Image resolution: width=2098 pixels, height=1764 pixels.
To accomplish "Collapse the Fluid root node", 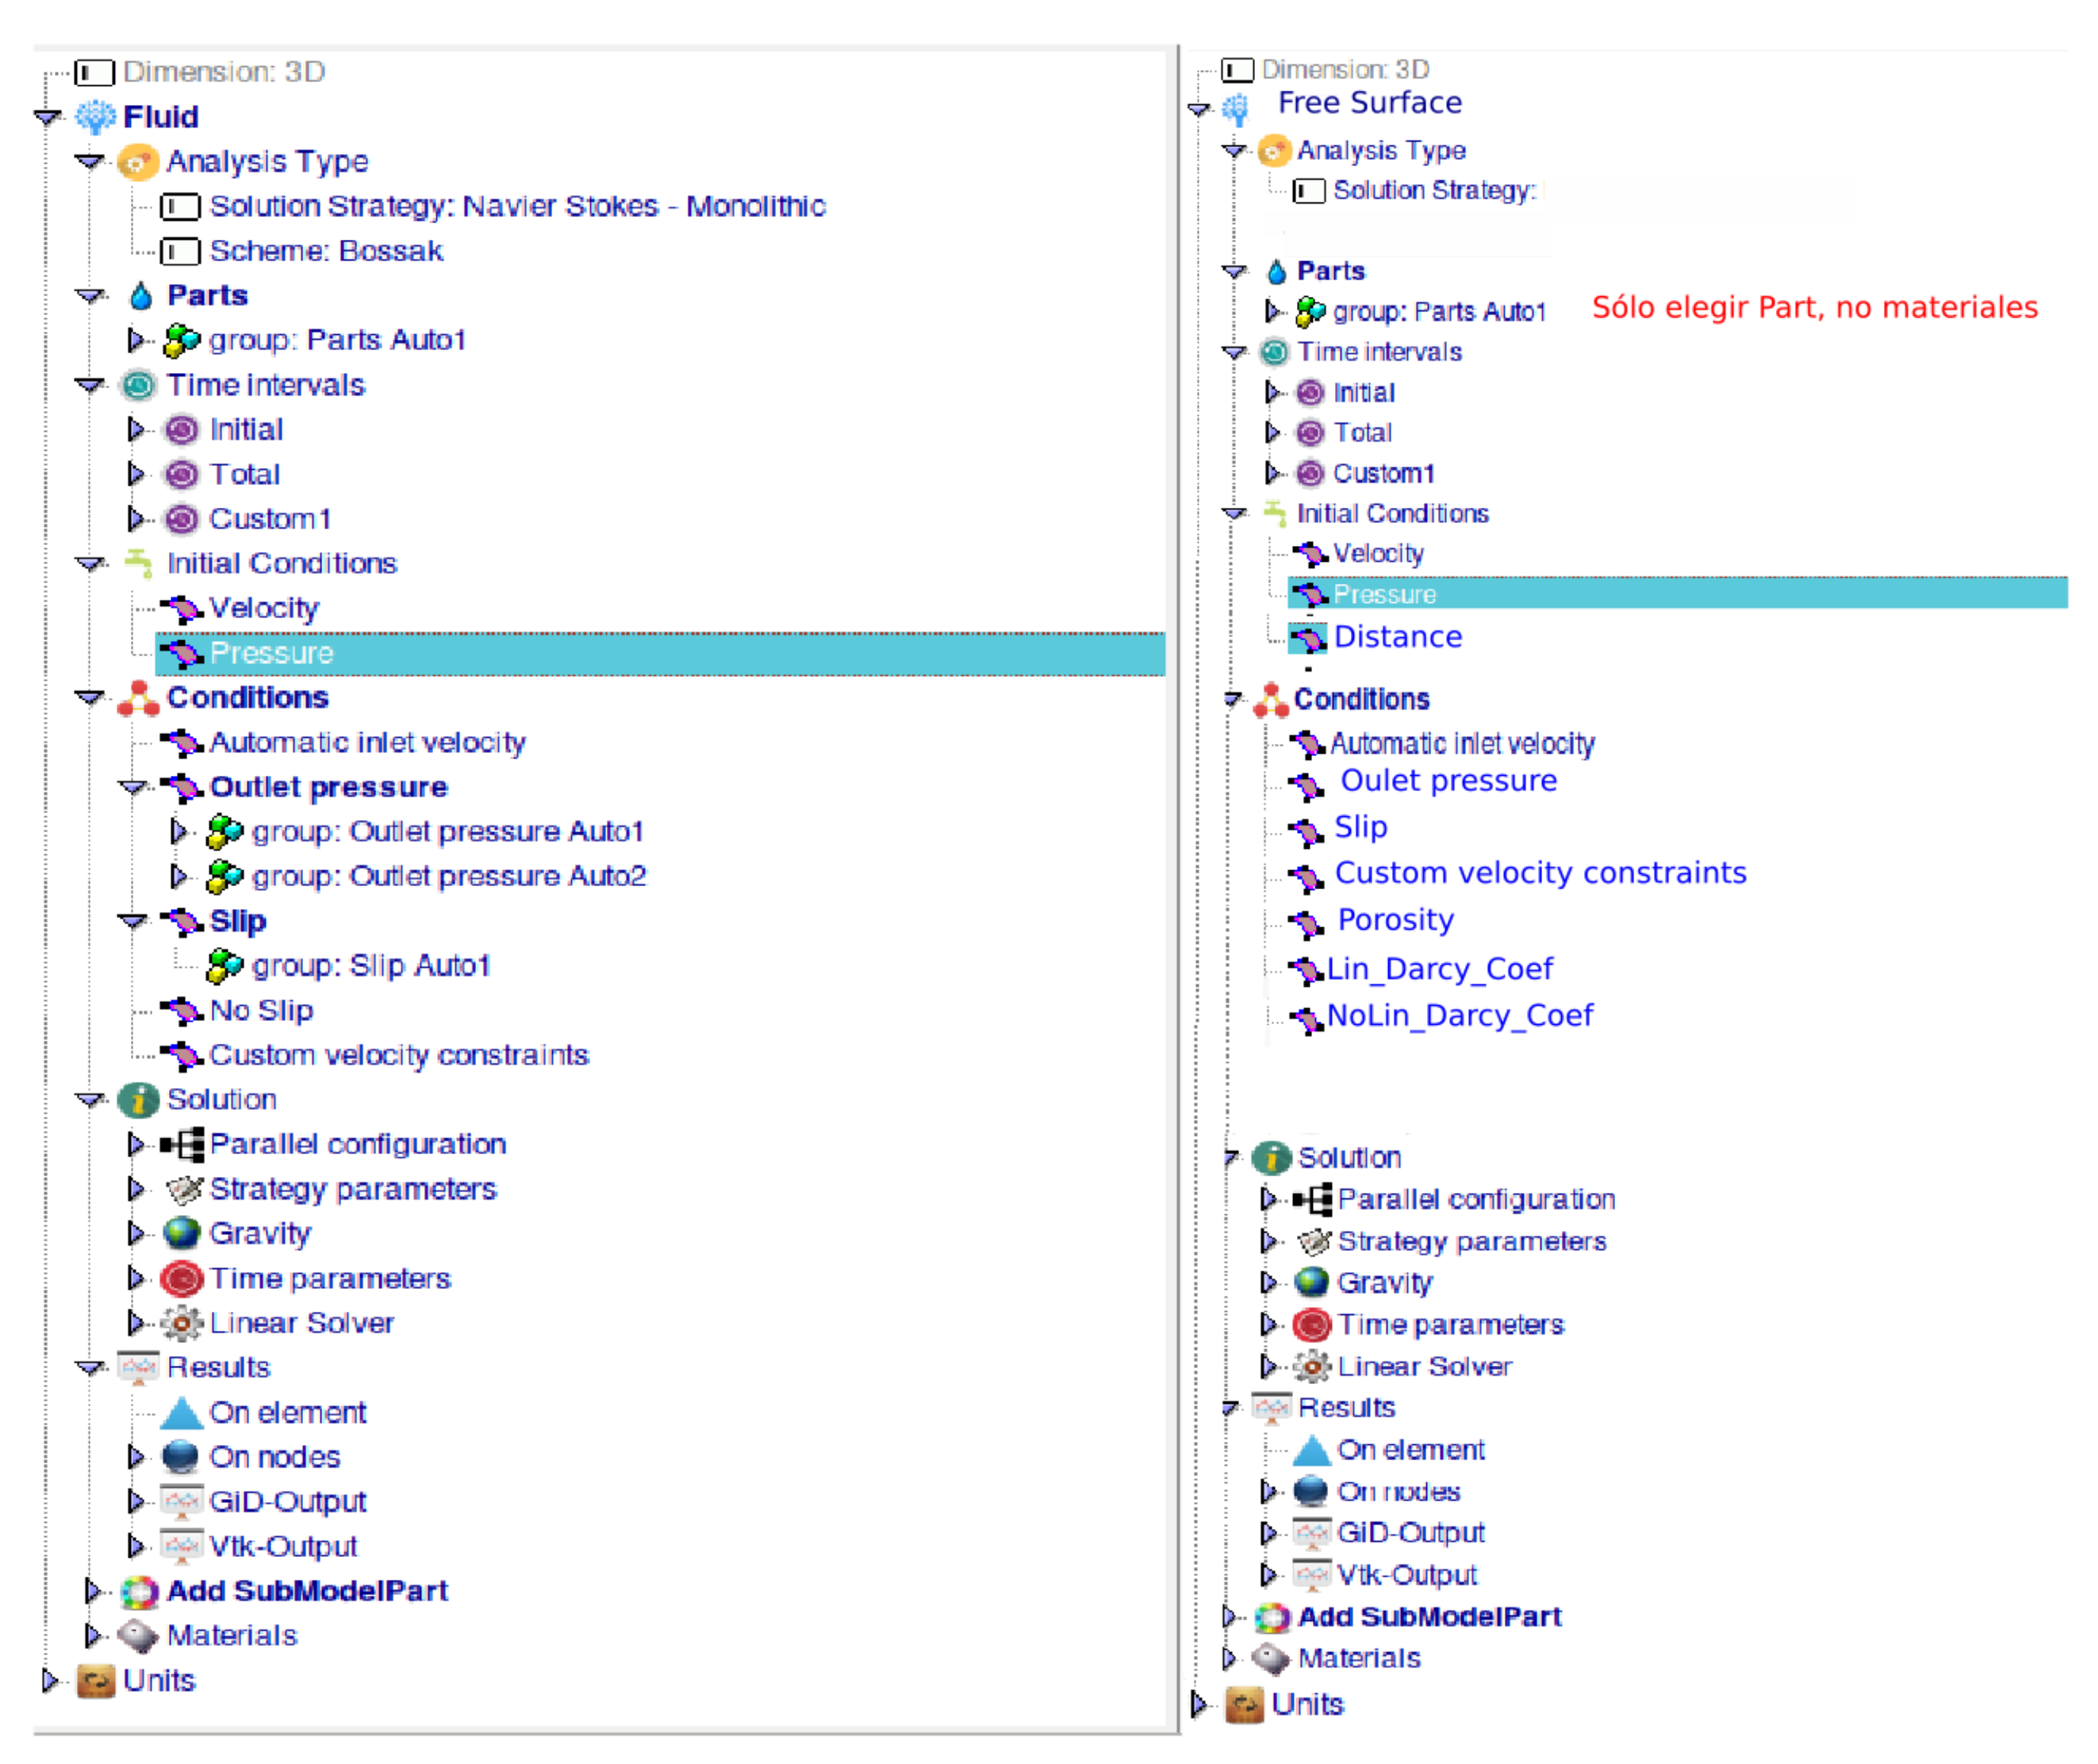I will 47,117.
